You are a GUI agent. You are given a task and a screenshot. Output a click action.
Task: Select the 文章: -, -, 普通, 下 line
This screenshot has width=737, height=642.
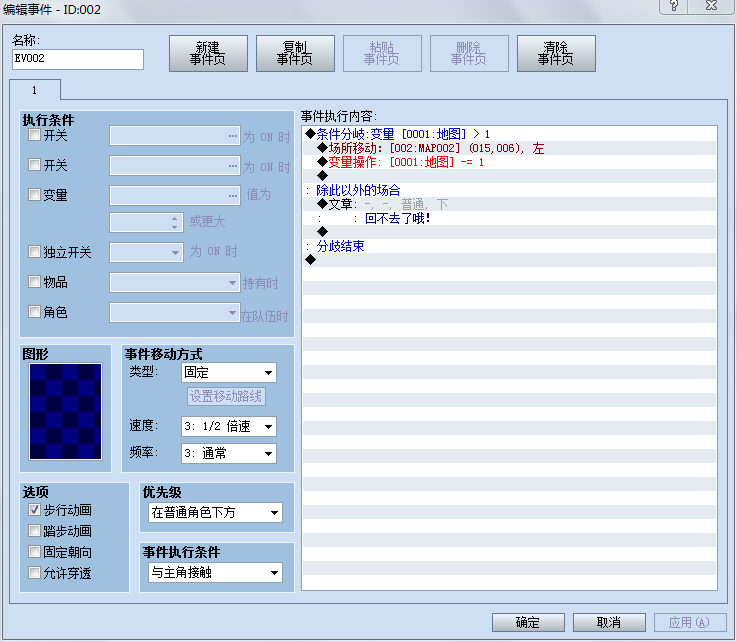point(510,204)
